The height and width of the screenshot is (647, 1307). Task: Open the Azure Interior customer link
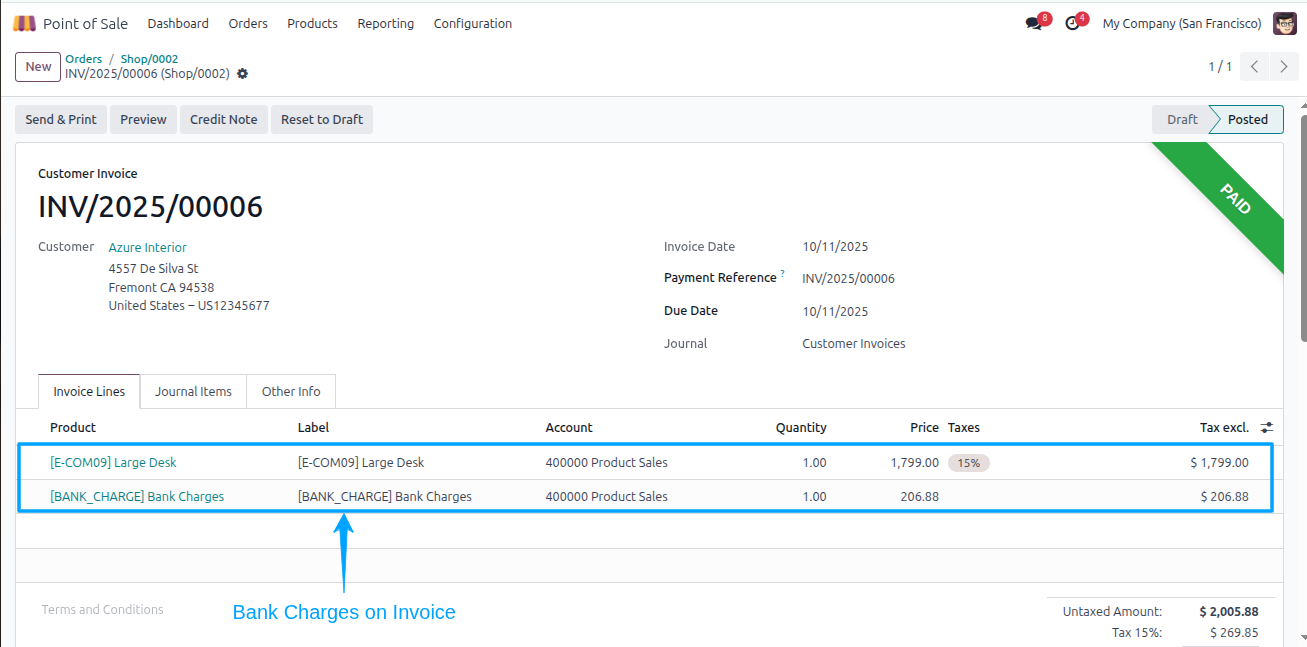[x=148, y=247]
